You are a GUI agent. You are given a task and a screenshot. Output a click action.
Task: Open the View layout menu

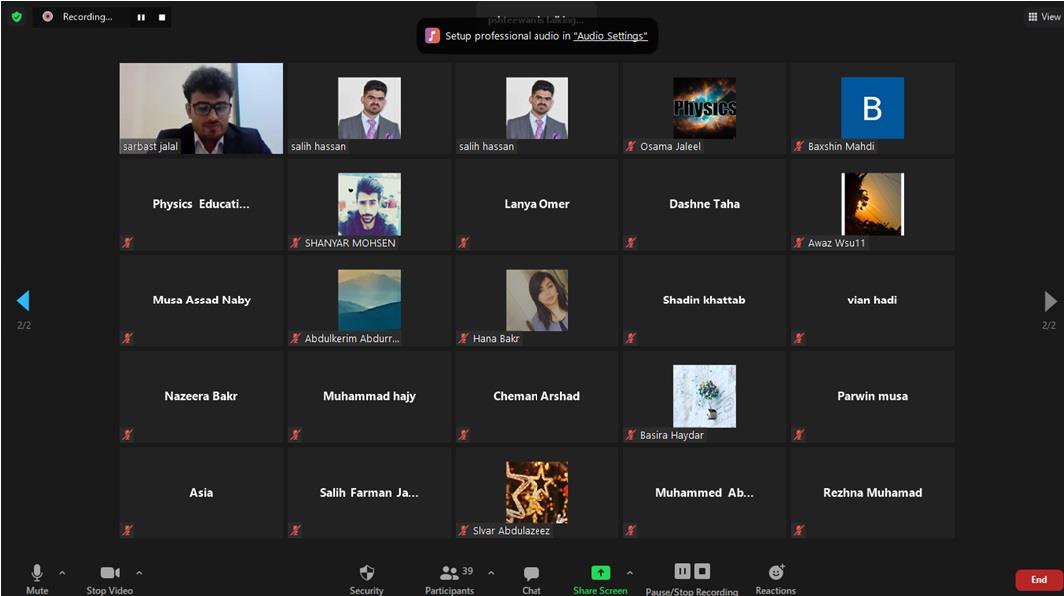click(1043, 17)
